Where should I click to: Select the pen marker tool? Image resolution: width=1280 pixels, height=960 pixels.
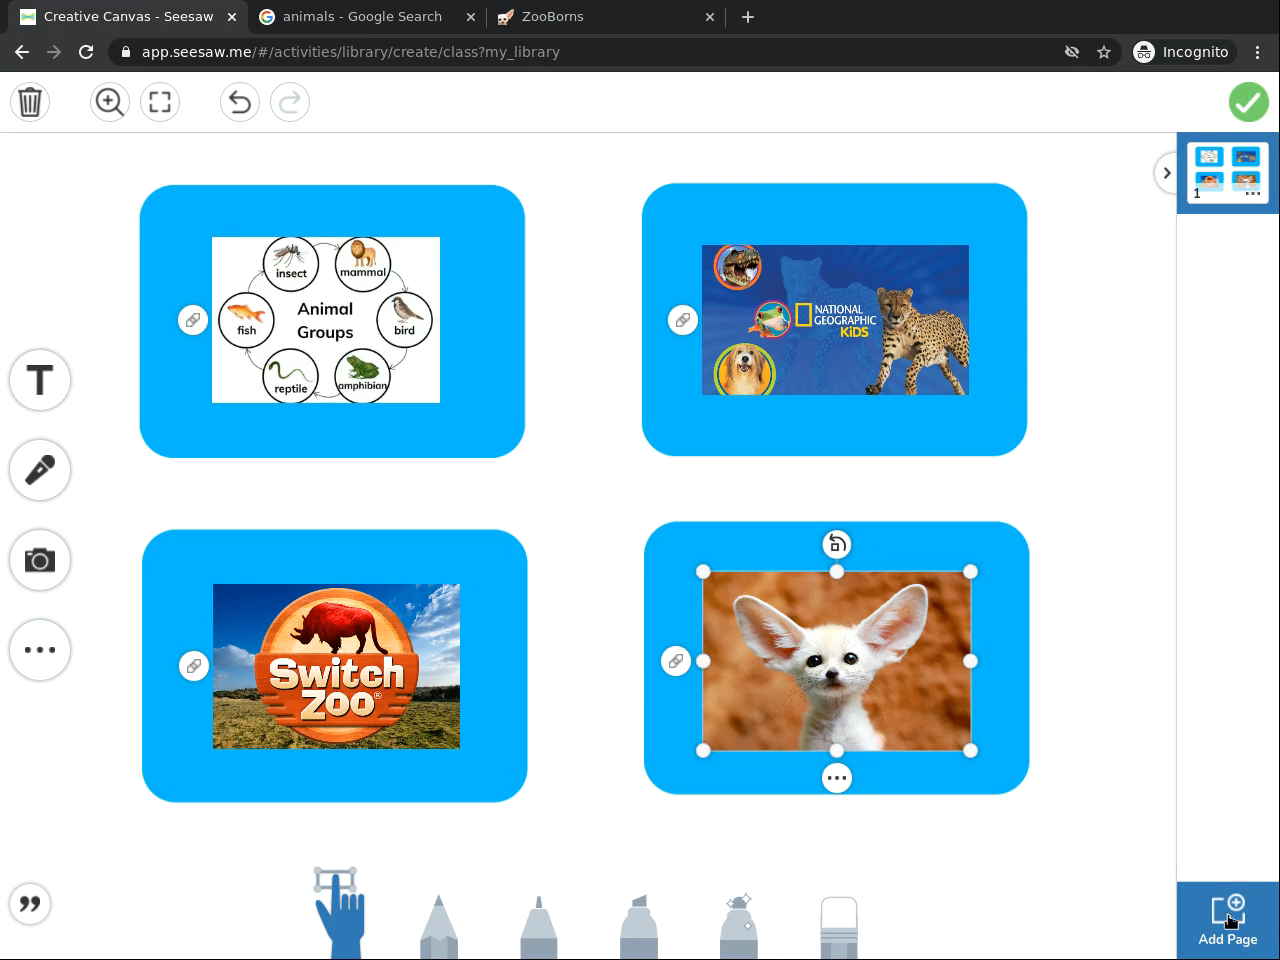(x=539, y=927)
